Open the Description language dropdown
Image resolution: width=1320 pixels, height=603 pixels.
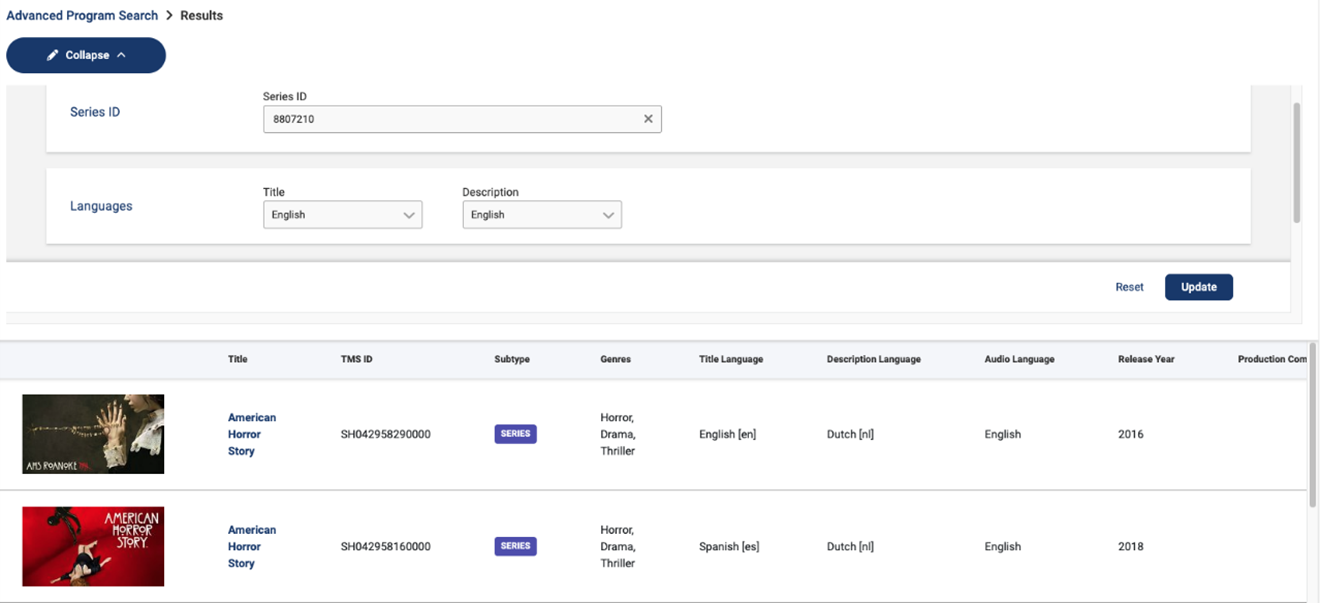point(541,215)
